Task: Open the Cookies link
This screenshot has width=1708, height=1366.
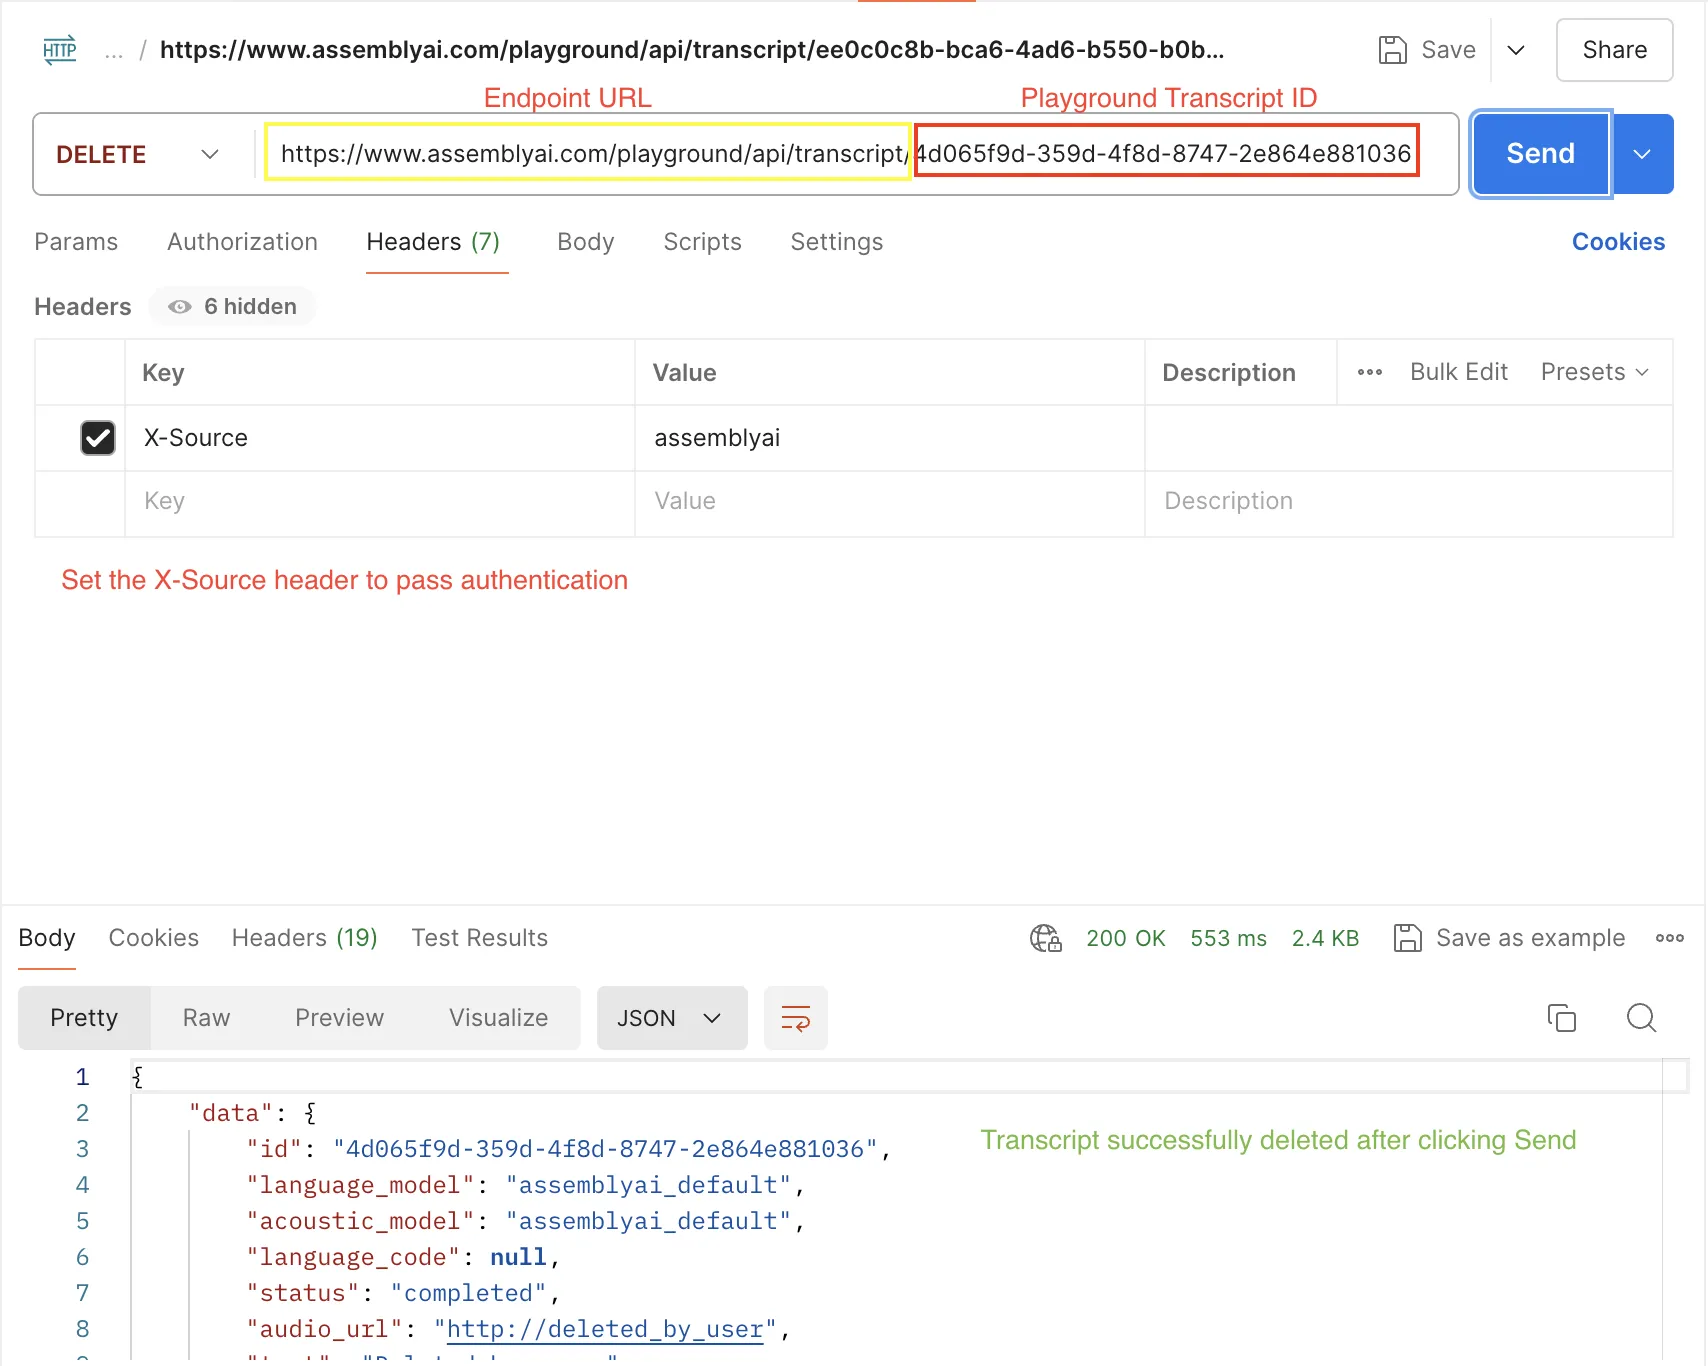Action: coord(1617,242)
